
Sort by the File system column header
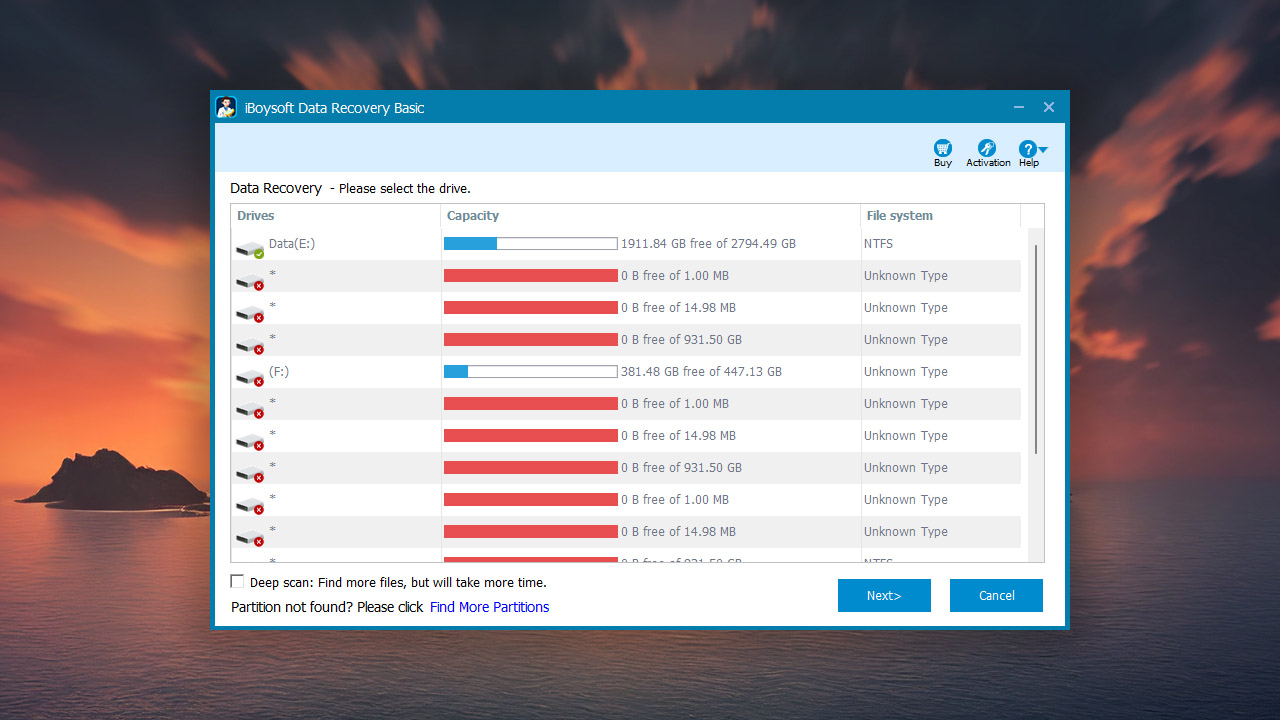click(941, 216)
